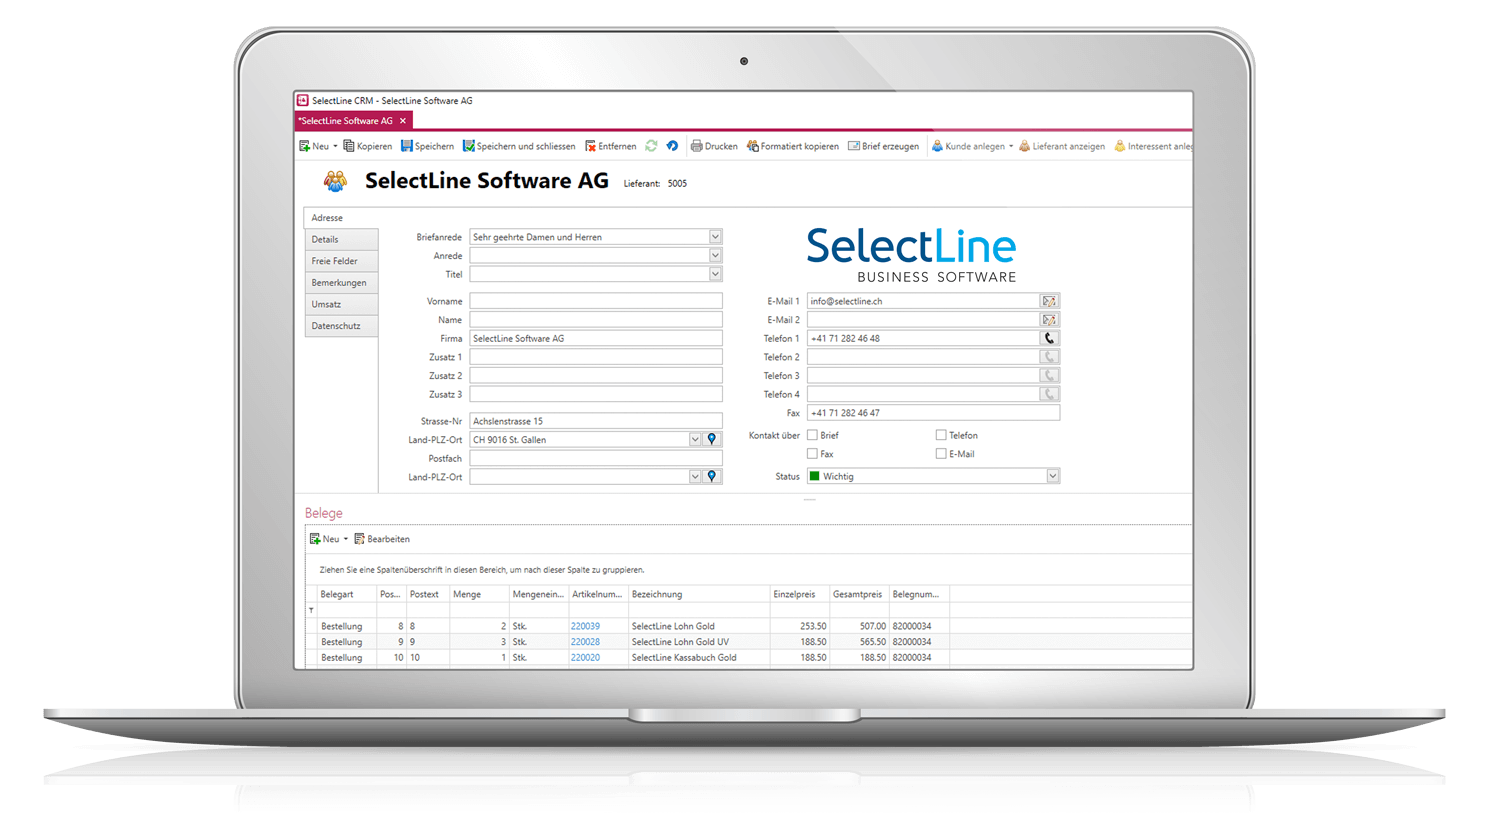1500x824 pixels.
Task: Click Formatiert kopieren in toolbar
Action: click(x=793, y=146)
